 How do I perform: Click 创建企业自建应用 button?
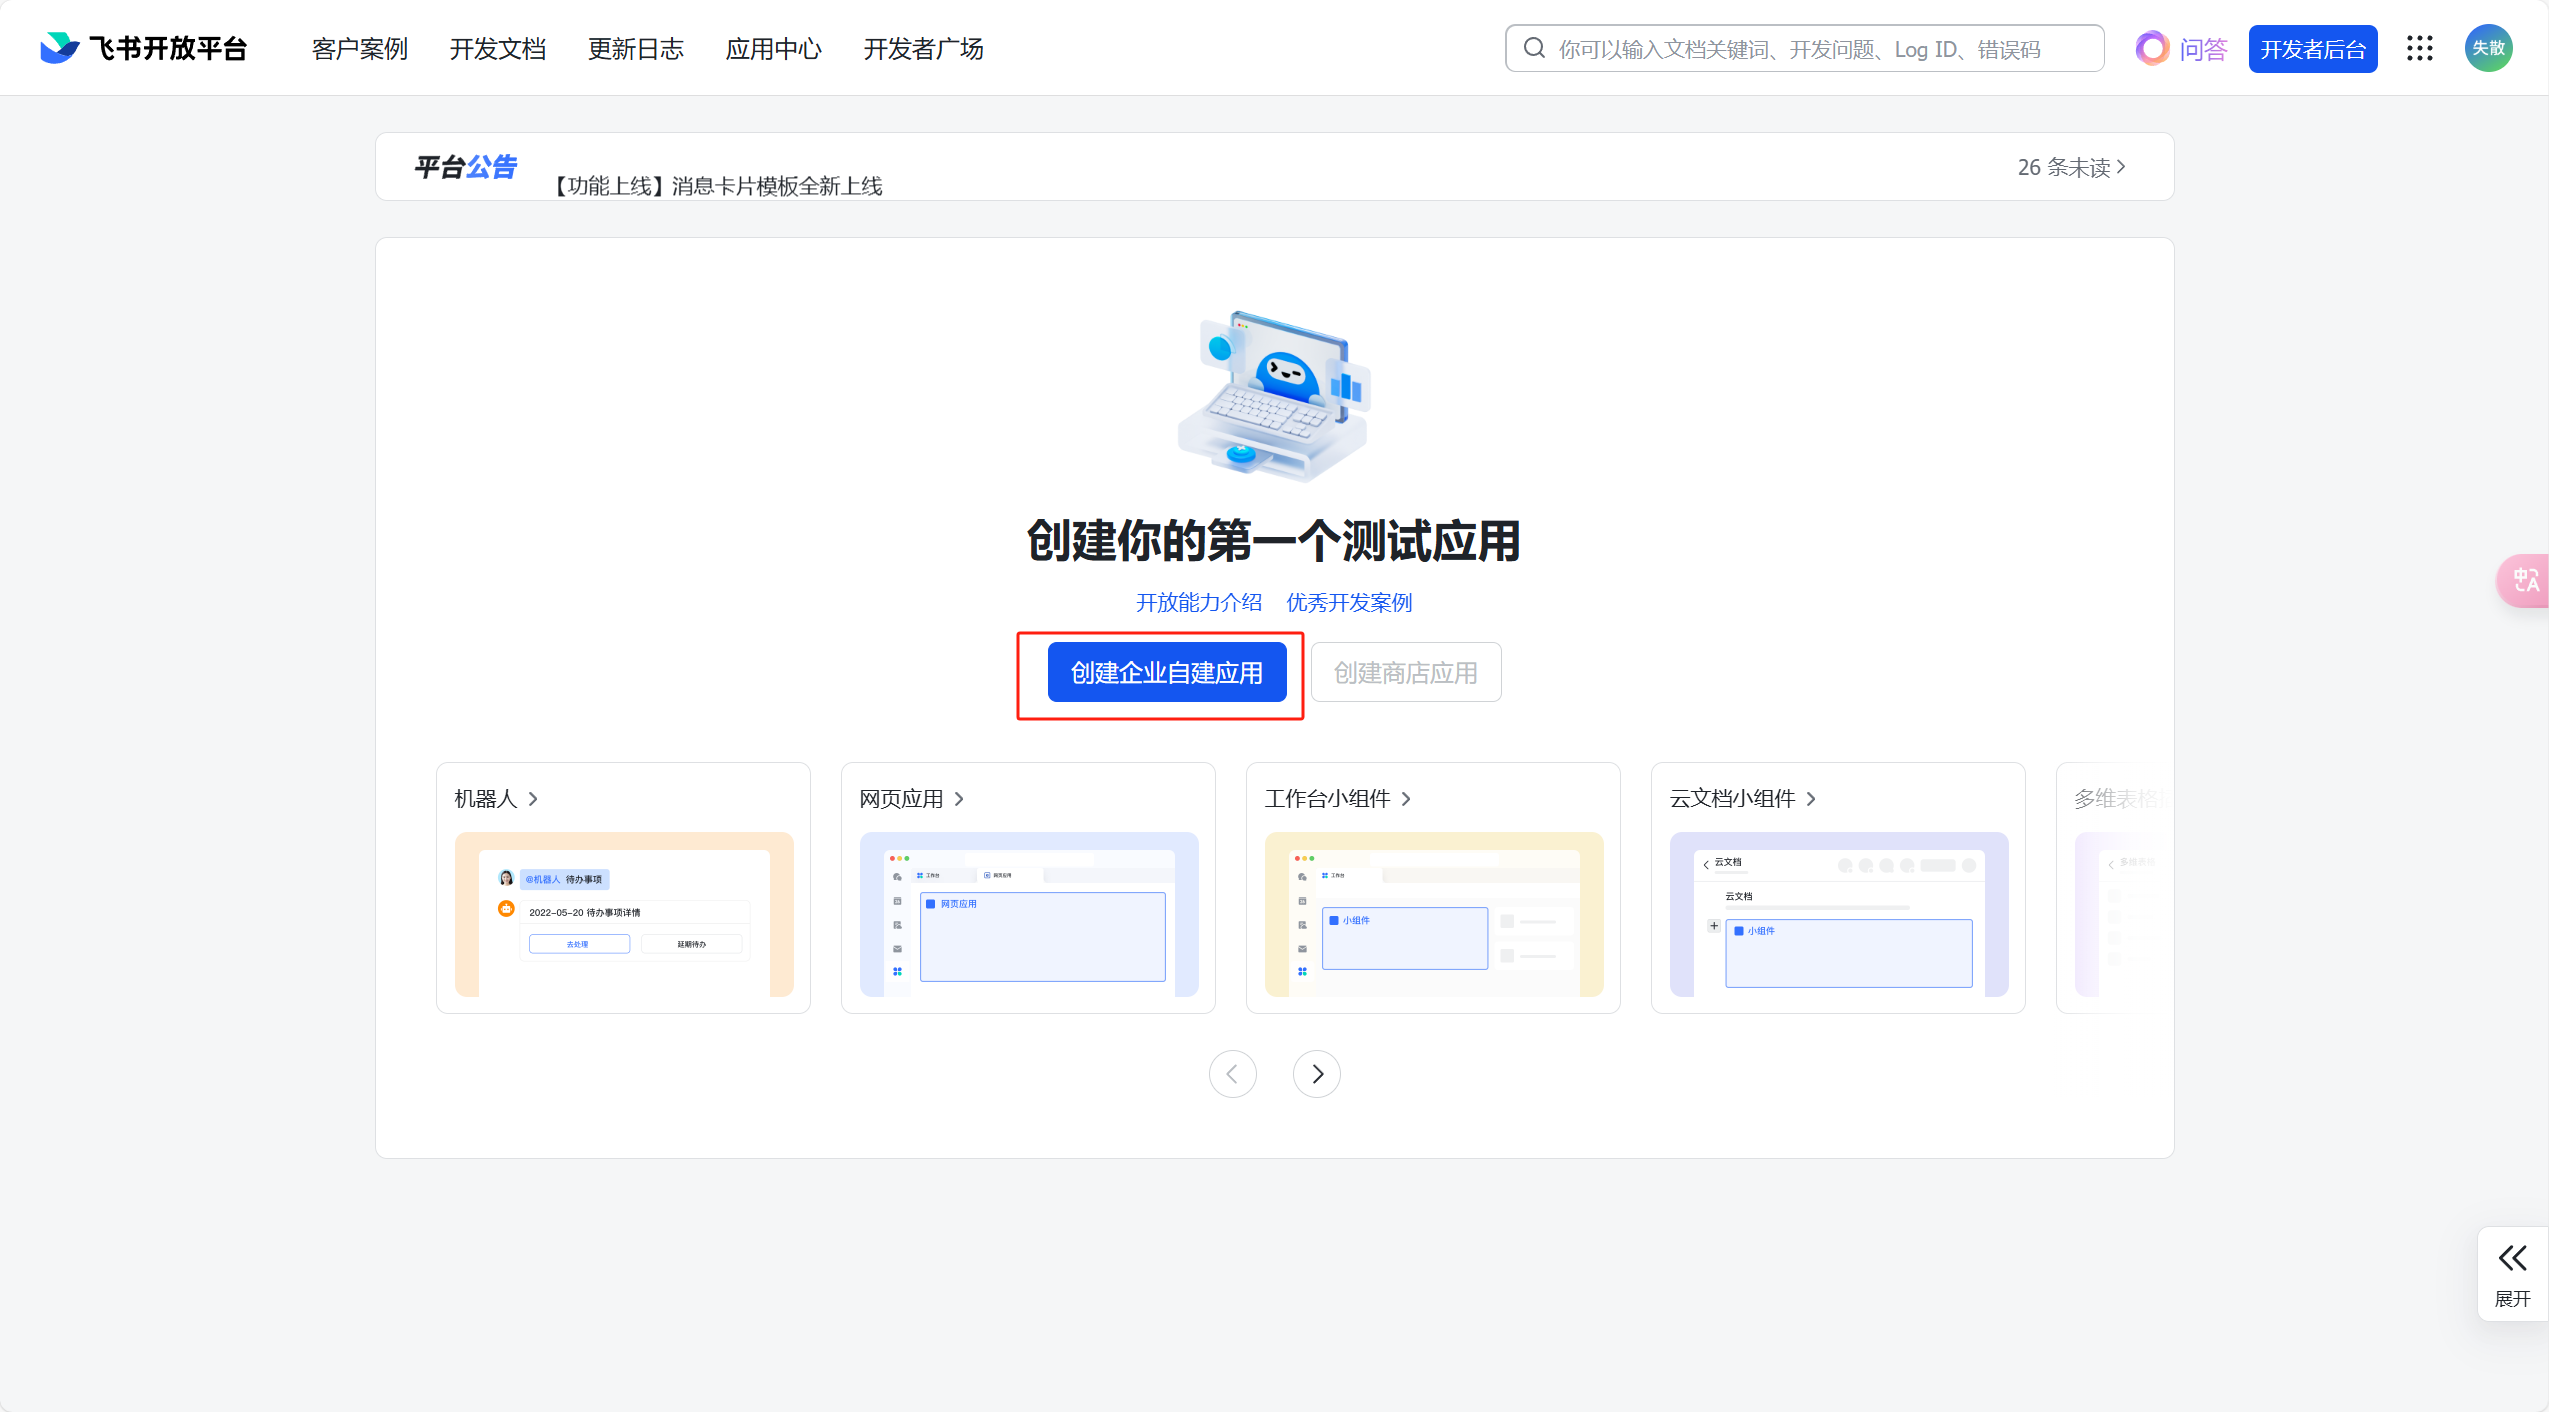point(1166,673)
